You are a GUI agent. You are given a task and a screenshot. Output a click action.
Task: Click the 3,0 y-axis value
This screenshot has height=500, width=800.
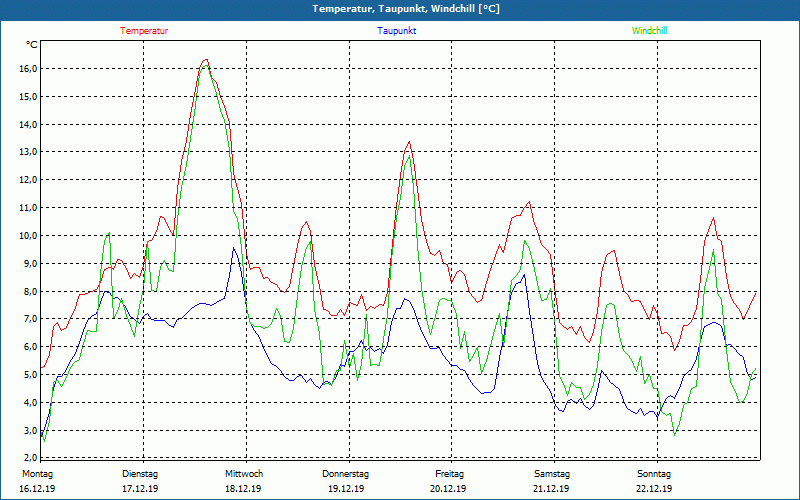pos(31,431)
